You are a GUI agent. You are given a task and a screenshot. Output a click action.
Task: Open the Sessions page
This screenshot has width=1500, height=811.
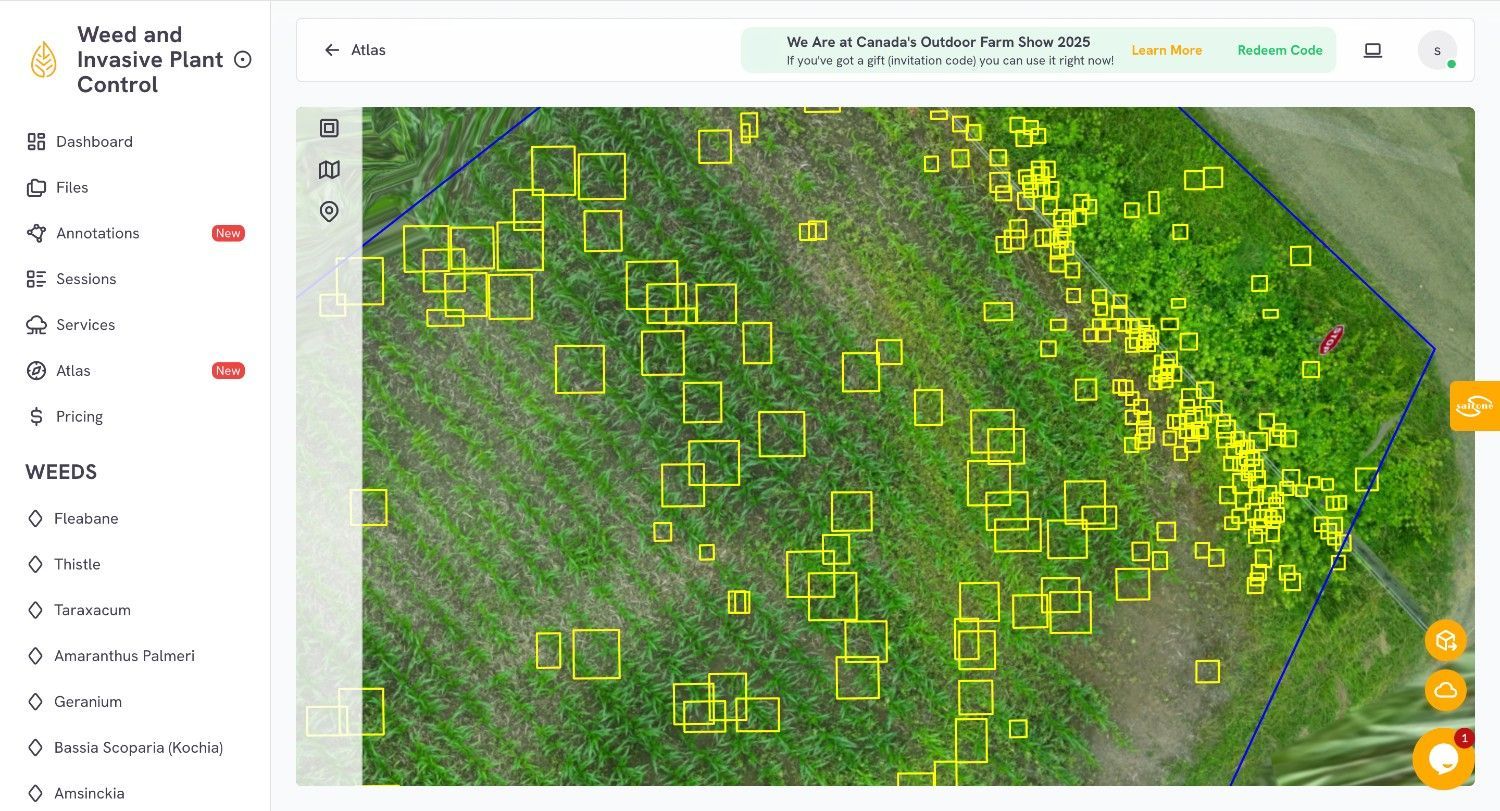pyautogui.click(x=86, y=279)
